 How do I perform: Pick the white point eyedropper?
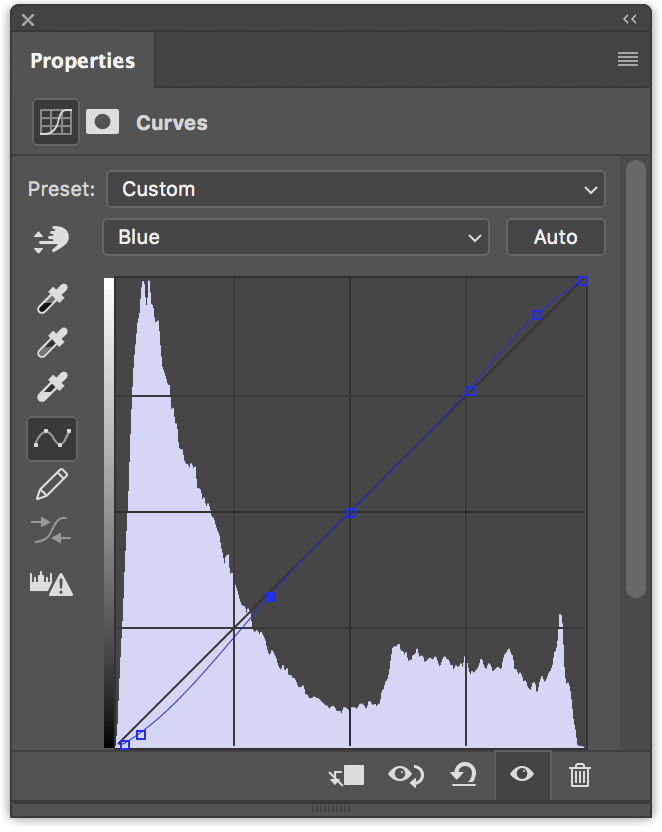click(52, 387)
